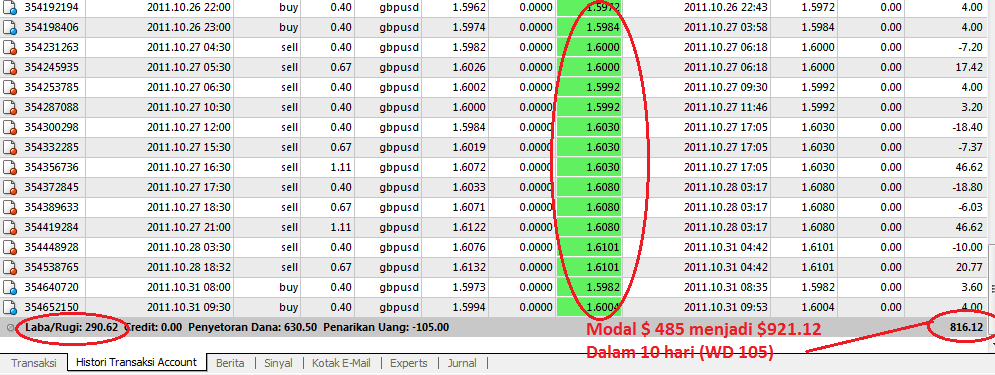Screen dimensions: 995x375
Task: Click the Penarikan Uang: -105.00 entry
Action: (x=386, y=328)
